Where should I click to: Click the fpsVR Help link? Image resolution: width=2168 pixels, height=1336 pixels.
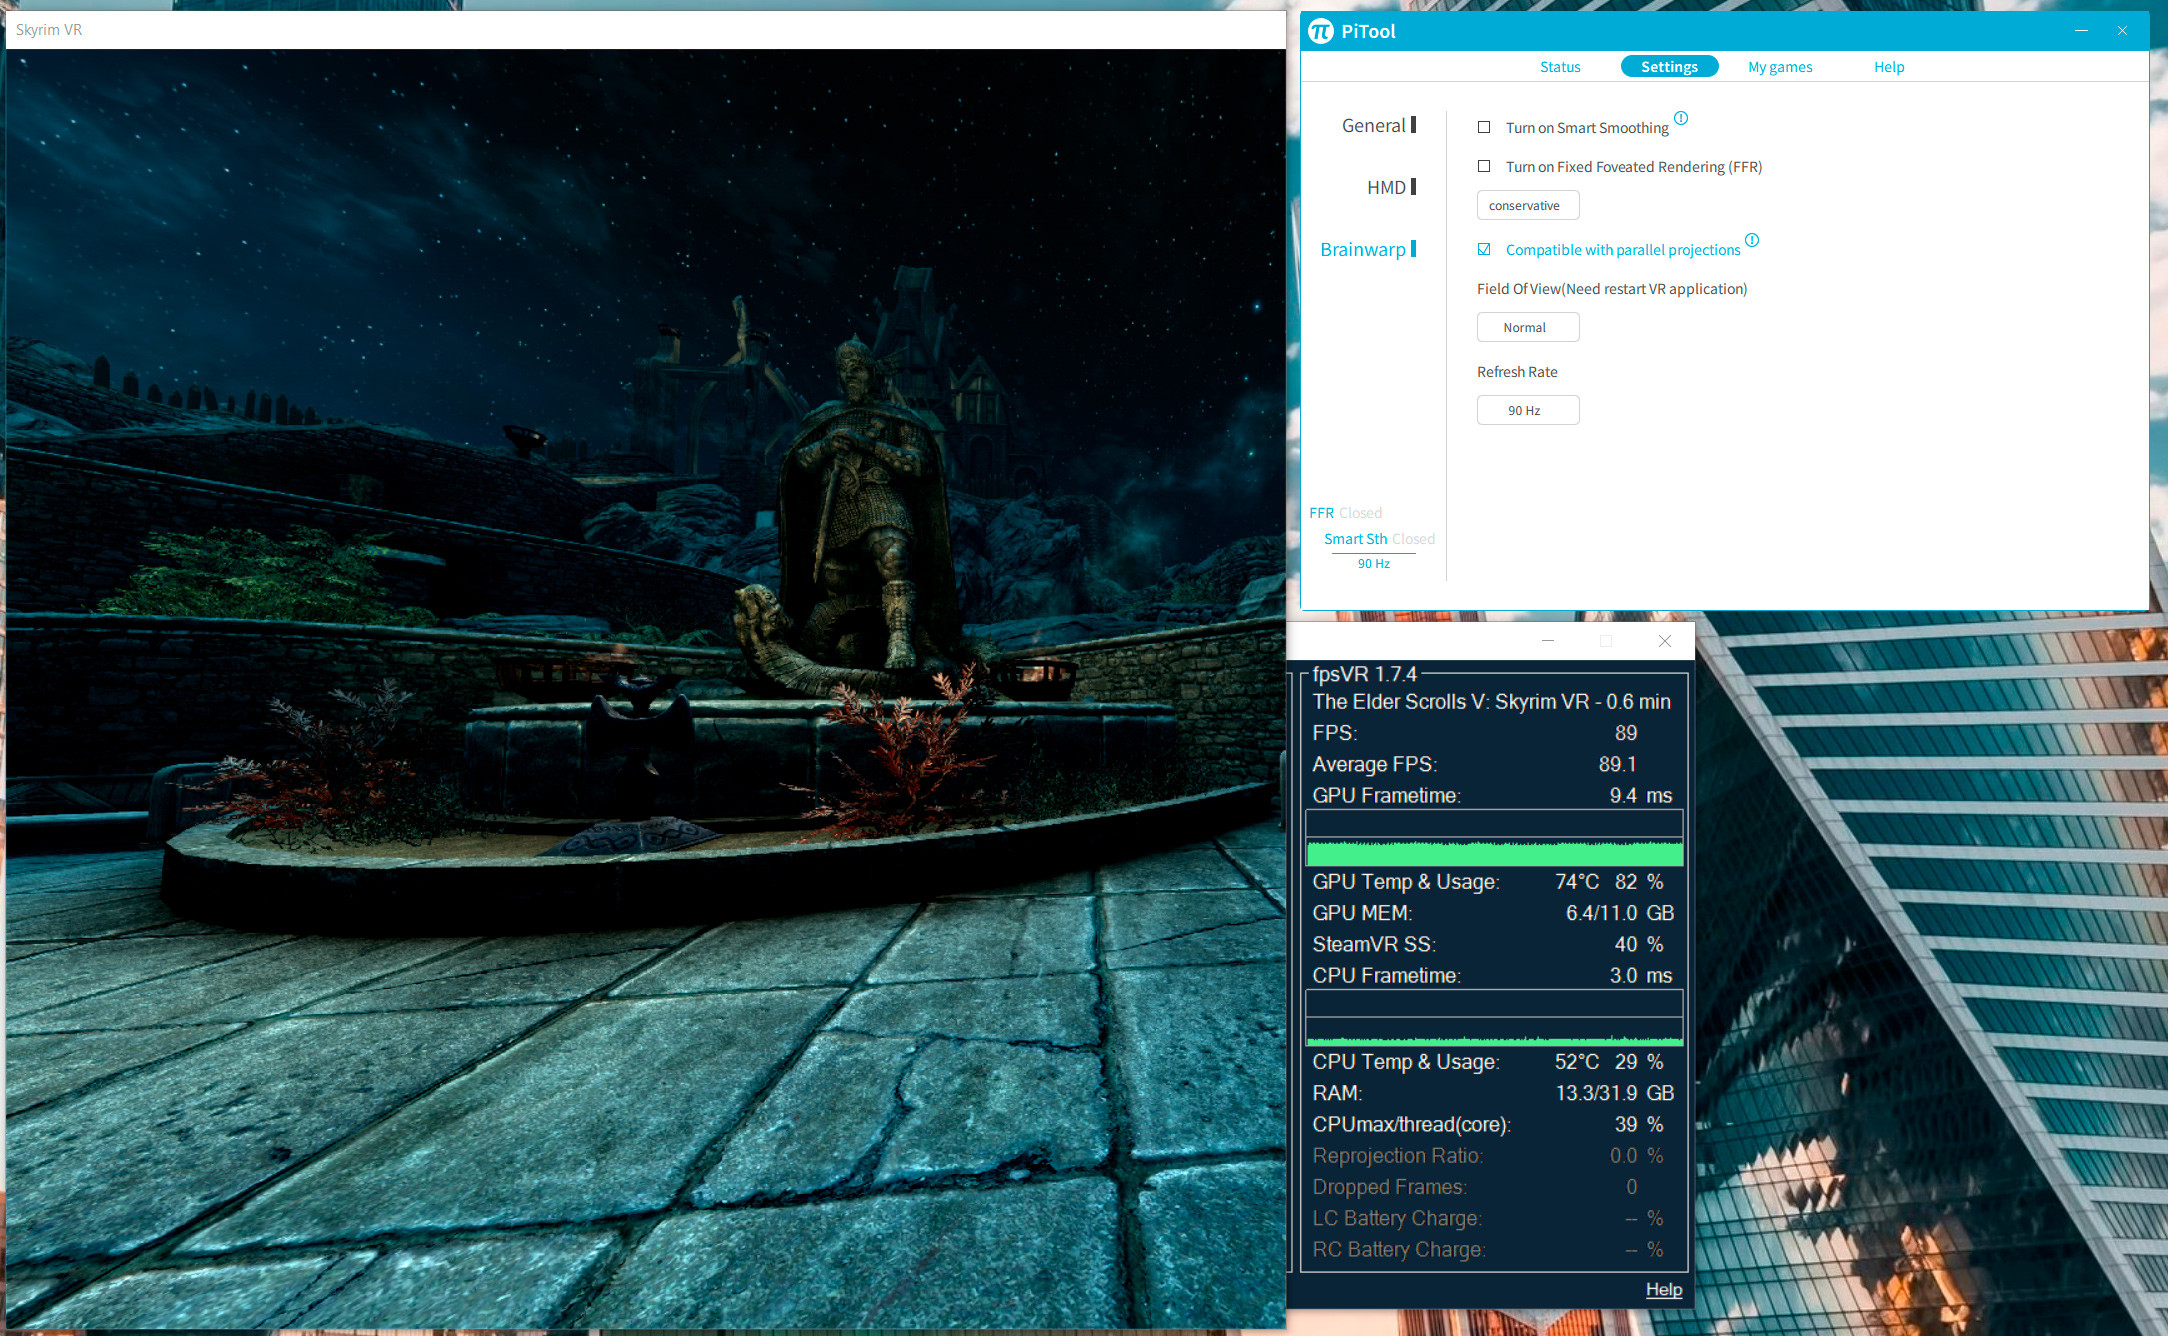[x=1664, y=1289]
